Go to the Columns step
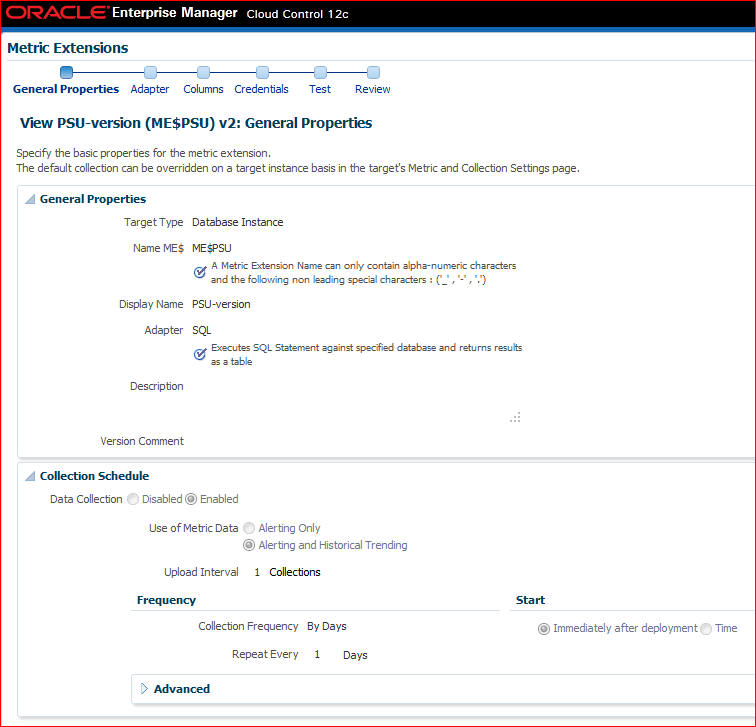 pyautogui.click(x=203, y=89)
